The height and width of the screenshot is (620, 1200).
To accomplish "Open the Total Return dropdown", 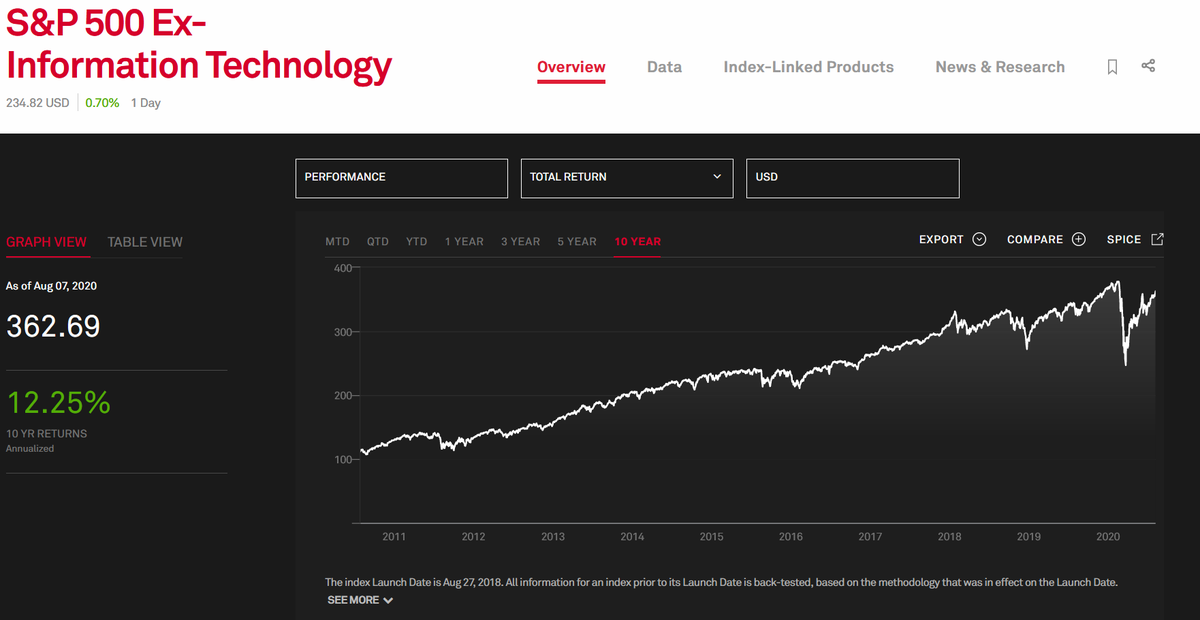I will [x=627, y=177].
